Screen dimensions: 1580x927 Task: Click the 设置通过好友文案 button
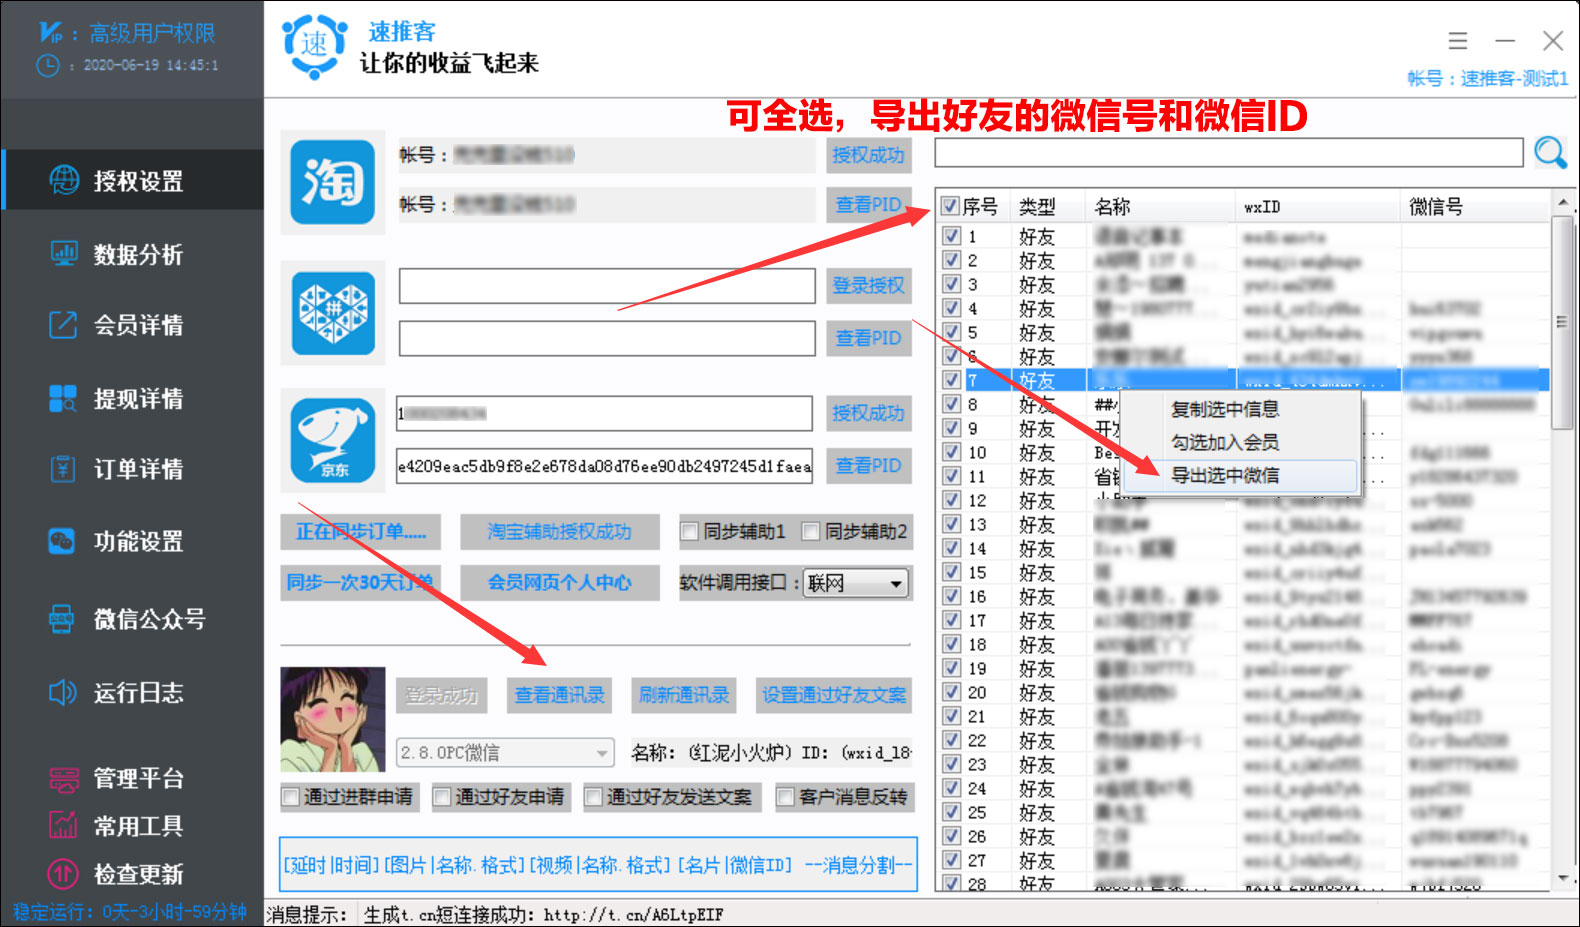pos(834,695)
